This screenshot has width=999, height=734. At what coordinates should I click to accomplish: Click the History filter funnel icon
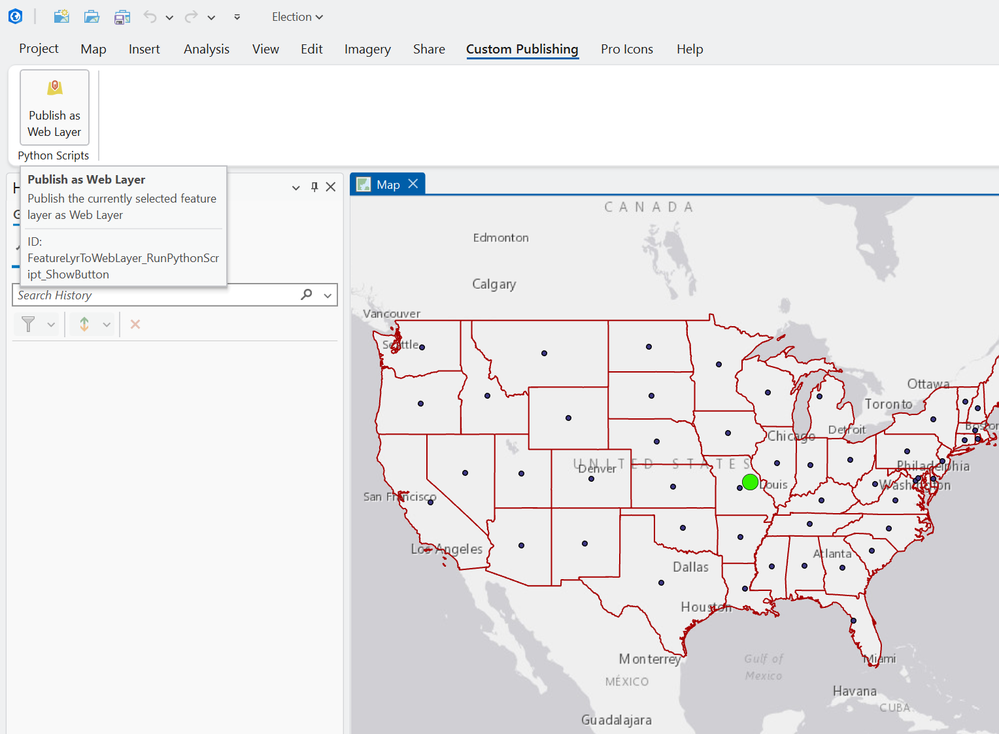(28, 324)
